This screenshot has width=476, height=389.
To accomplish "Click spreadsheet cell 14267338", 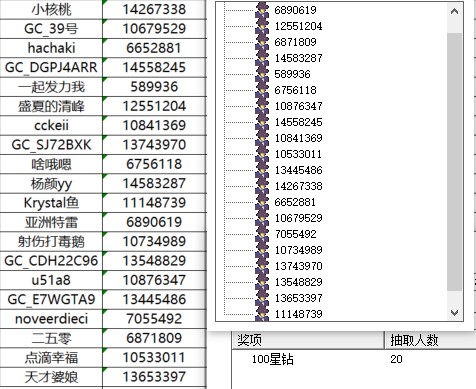I will [x=154, y=9].
